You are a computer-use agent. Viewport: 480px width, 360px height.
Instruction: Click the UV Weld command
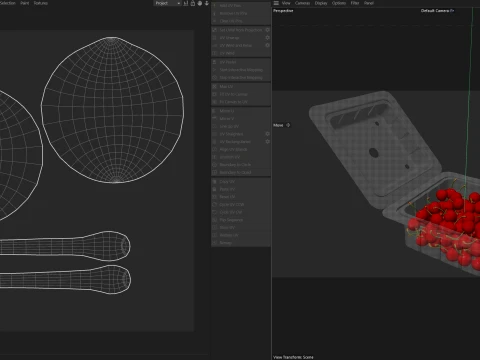[241, 53]
